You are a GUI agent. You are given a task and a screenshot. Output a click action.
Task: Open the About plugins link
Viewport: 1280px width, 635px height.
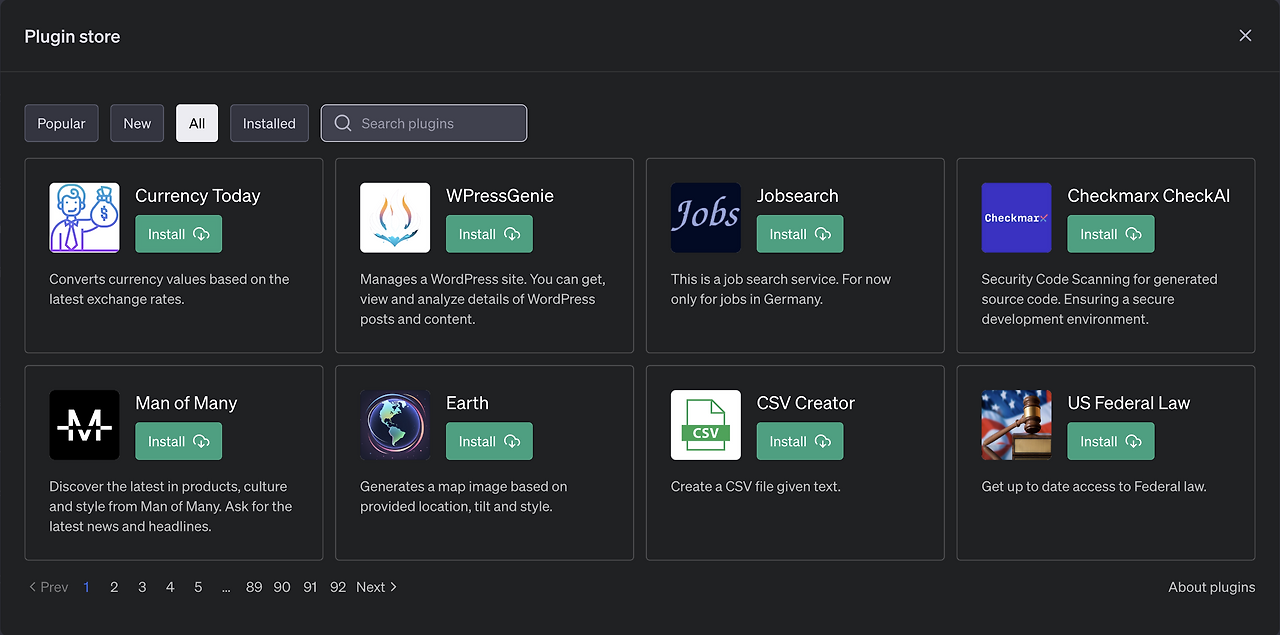[x=1211, y=587]
